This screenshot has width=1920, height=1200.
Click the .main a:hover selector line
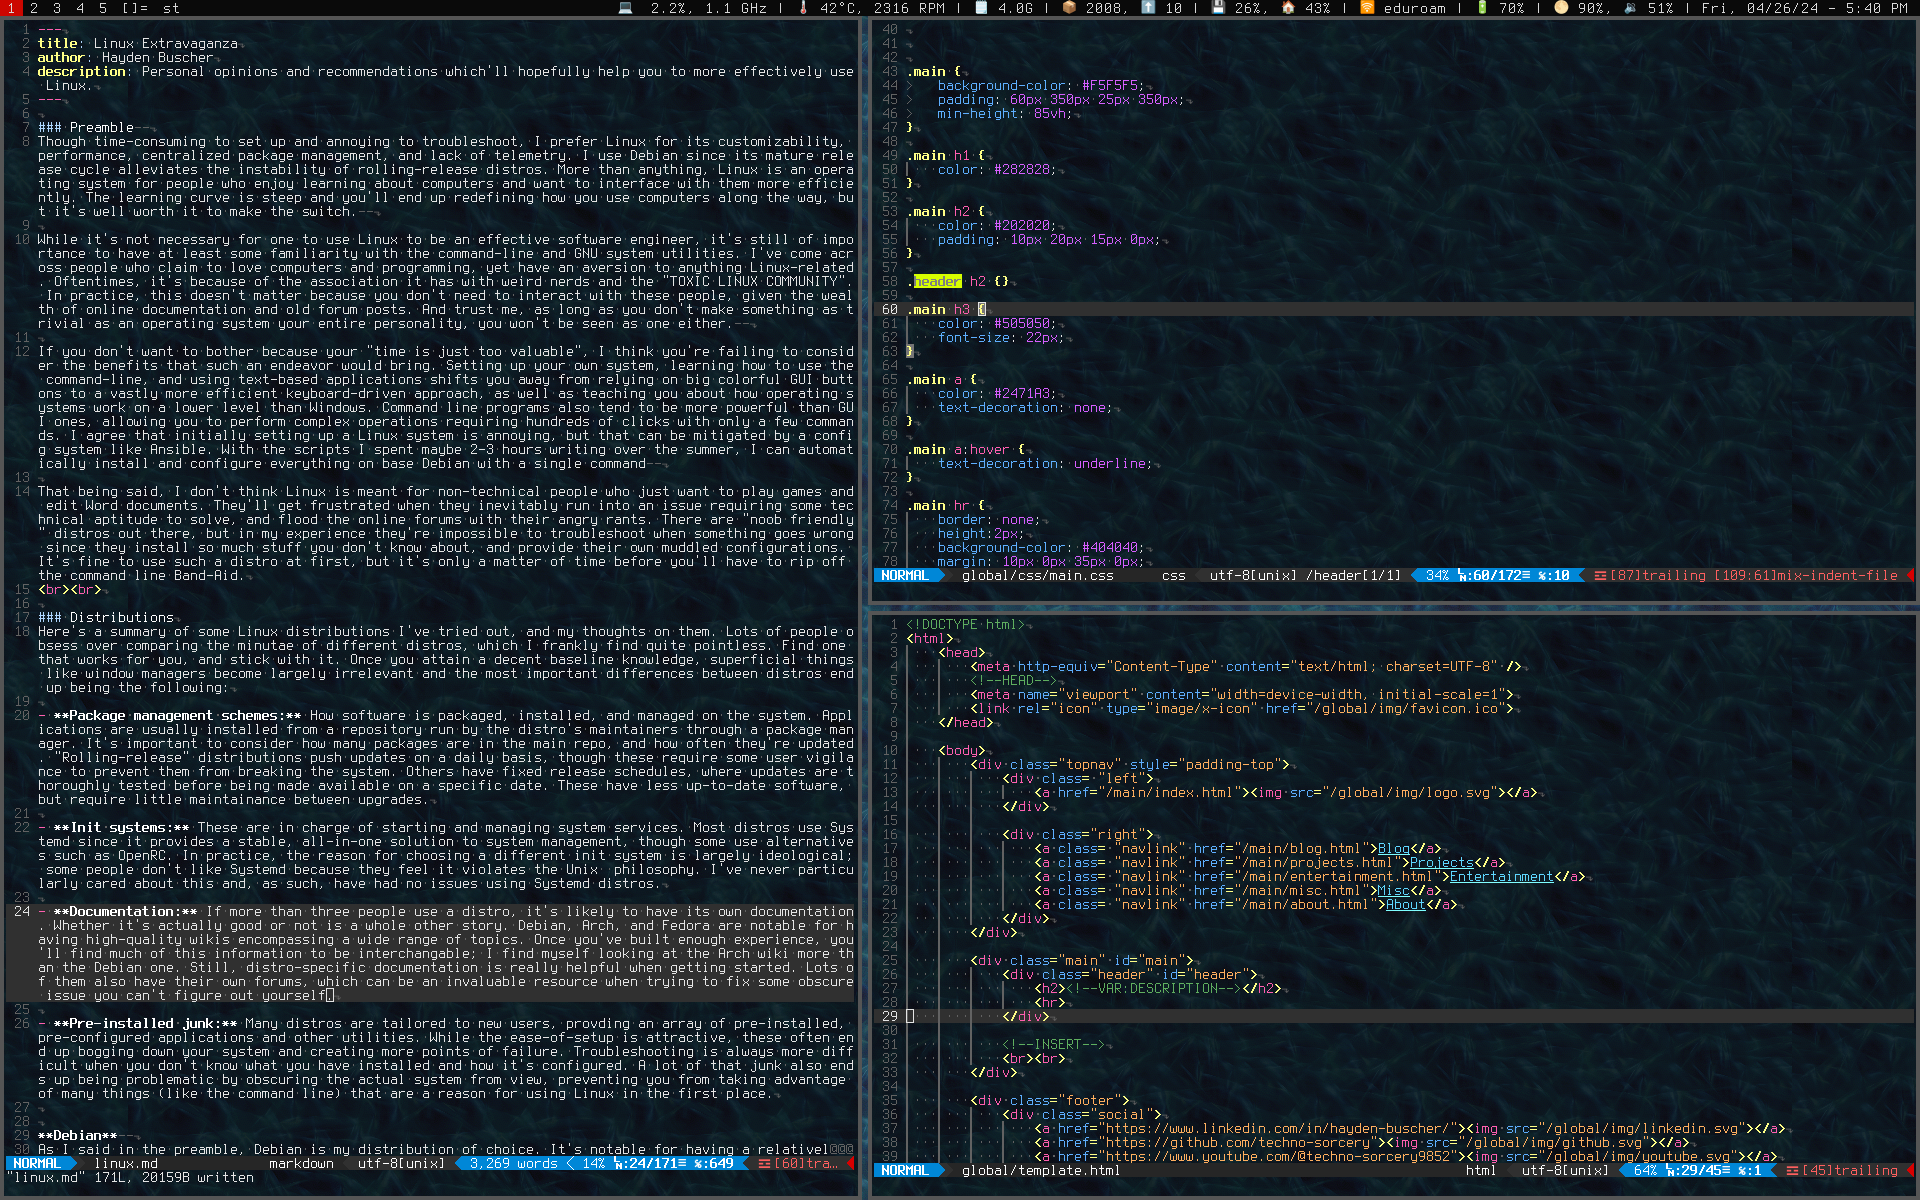click(x=966, y=449)
